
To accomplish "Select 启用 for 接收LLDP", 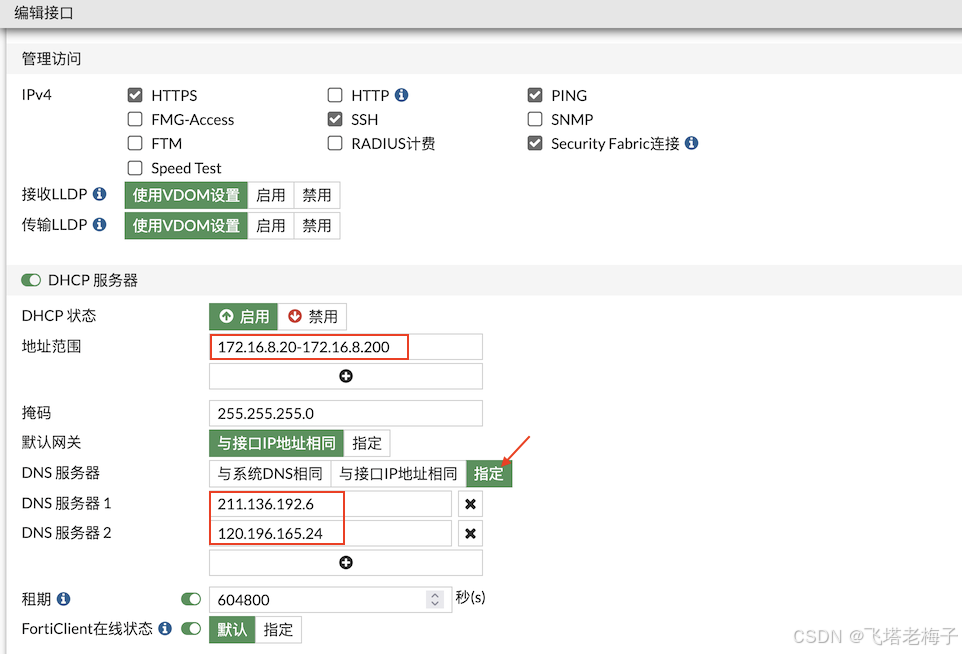I will pyautogui.click(x=271, y=195).
